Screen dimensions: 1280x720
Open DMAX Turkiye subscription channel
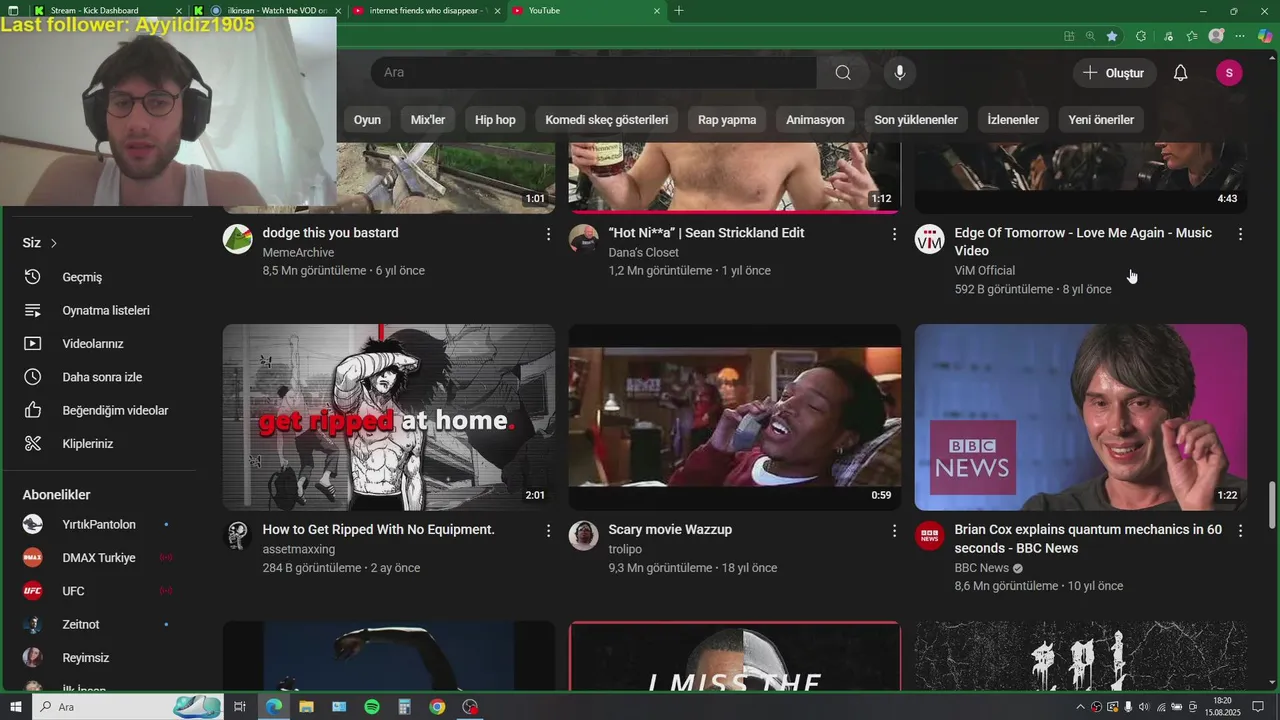(x=98, y=558)
